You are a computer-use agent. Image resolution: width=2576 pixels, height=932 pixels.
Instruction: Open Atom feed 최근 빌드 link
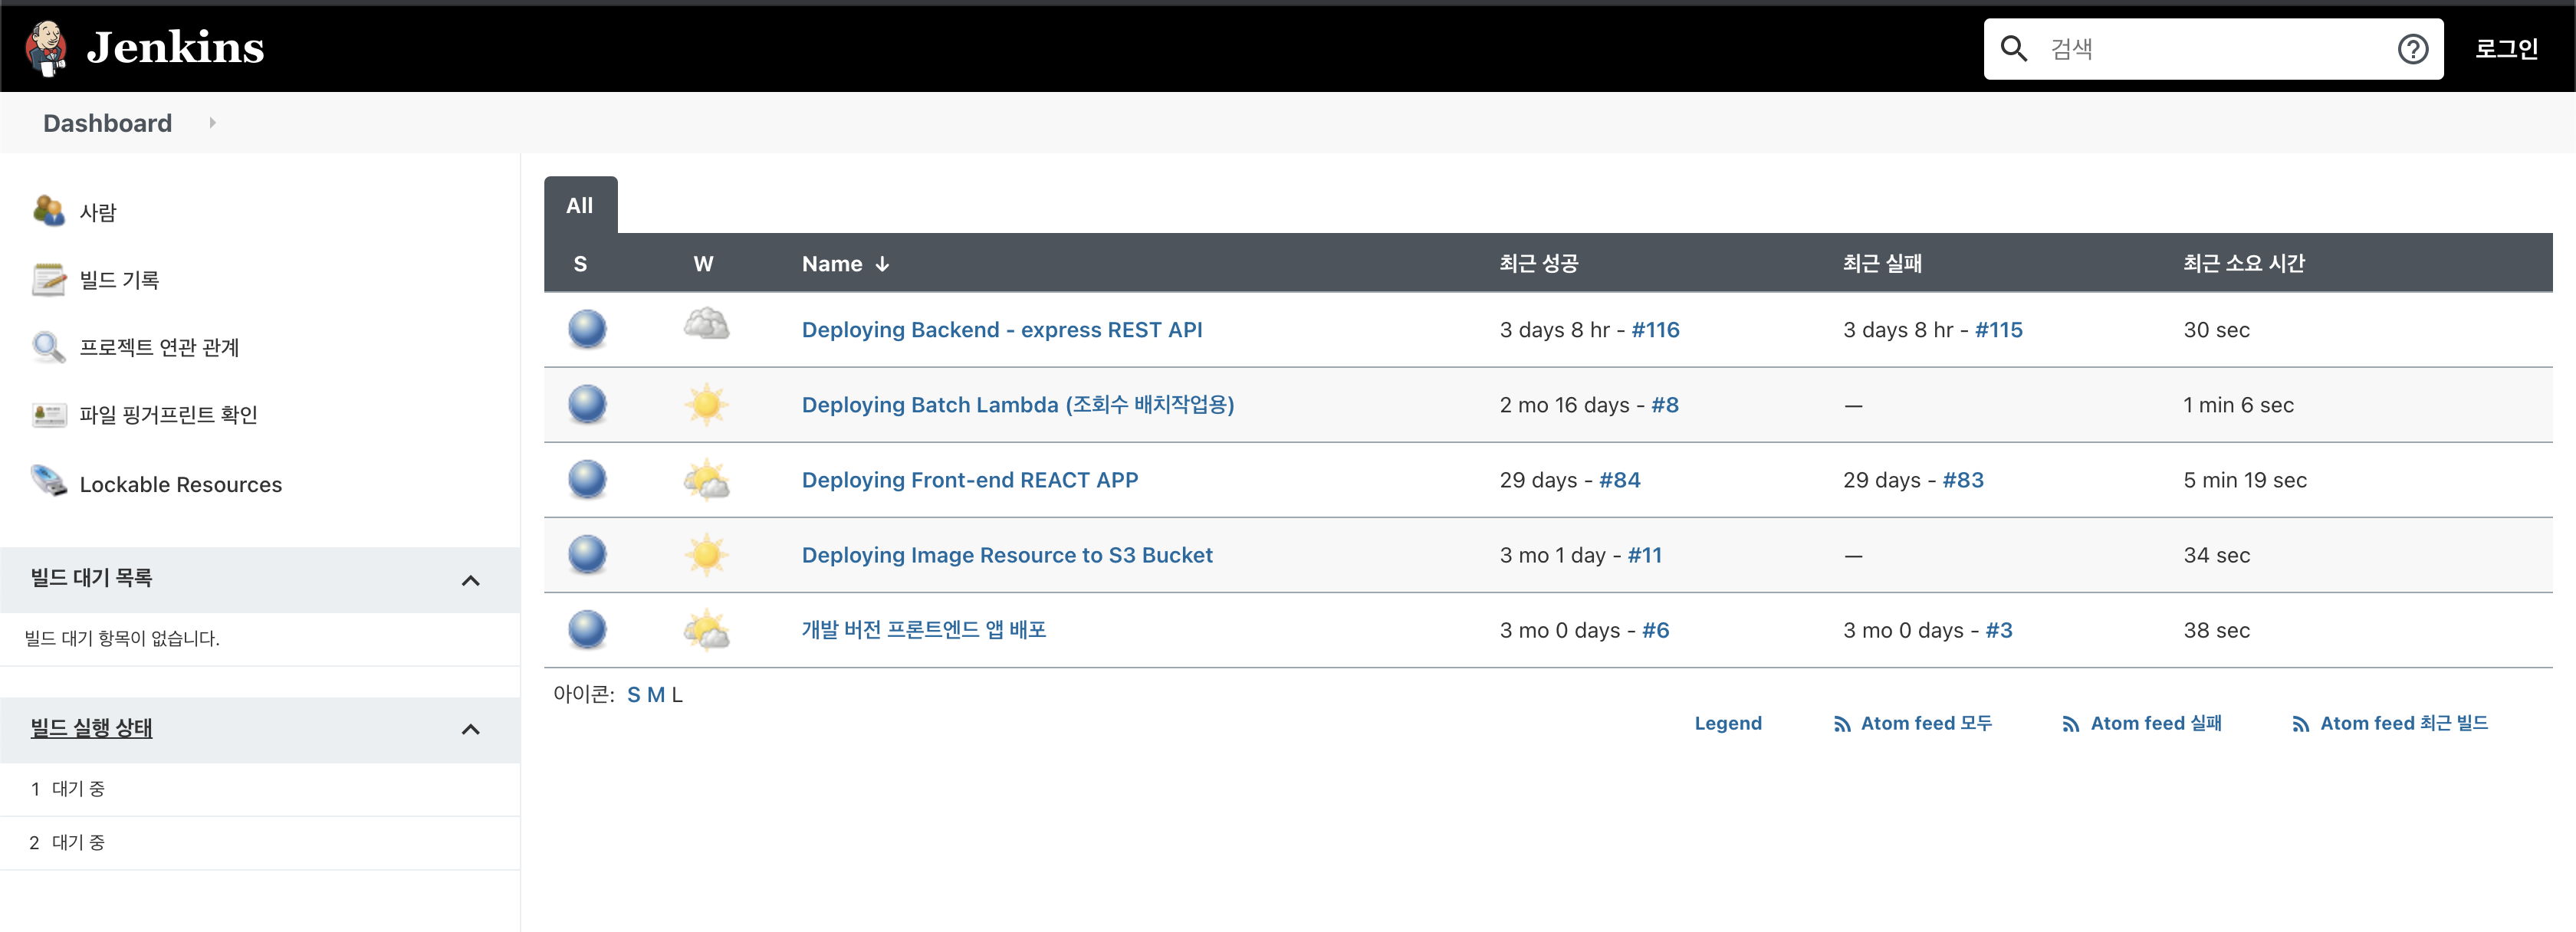point(2403,723)
